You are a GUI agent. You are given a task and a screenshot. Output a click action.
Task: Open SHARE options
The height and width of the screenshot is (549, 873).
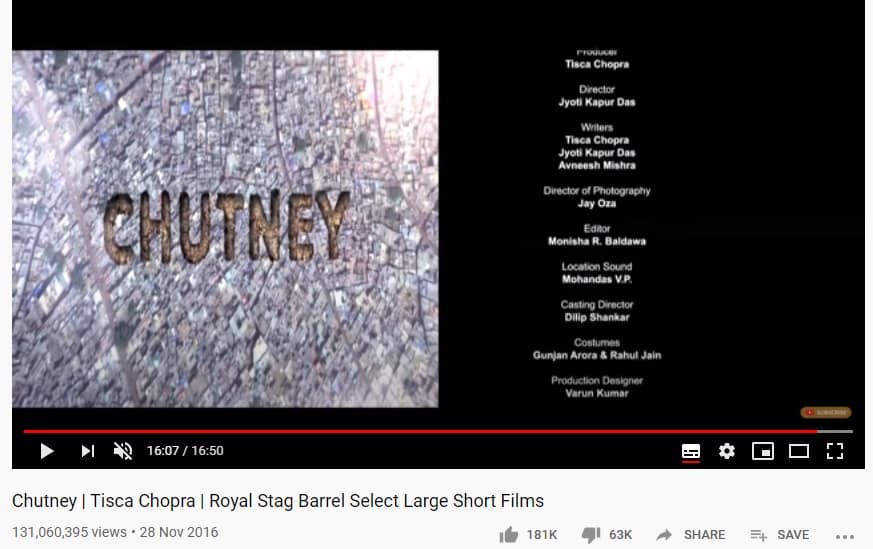coord(704,535)
